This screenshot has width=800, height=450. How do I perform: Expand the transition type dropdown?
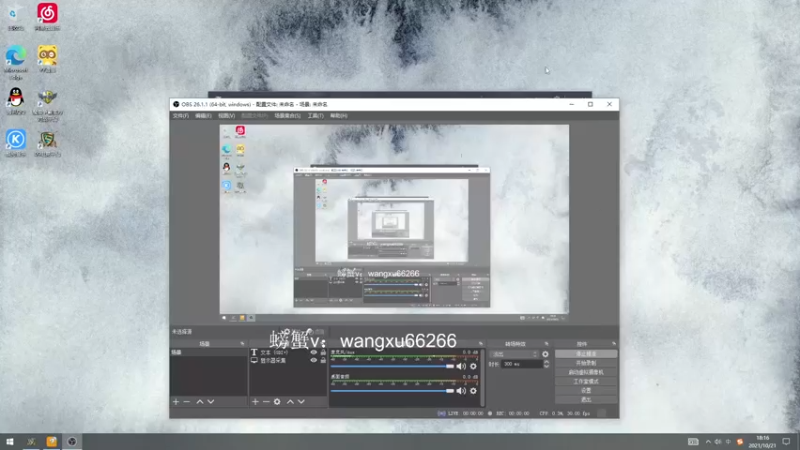click(x=514, y=354)
